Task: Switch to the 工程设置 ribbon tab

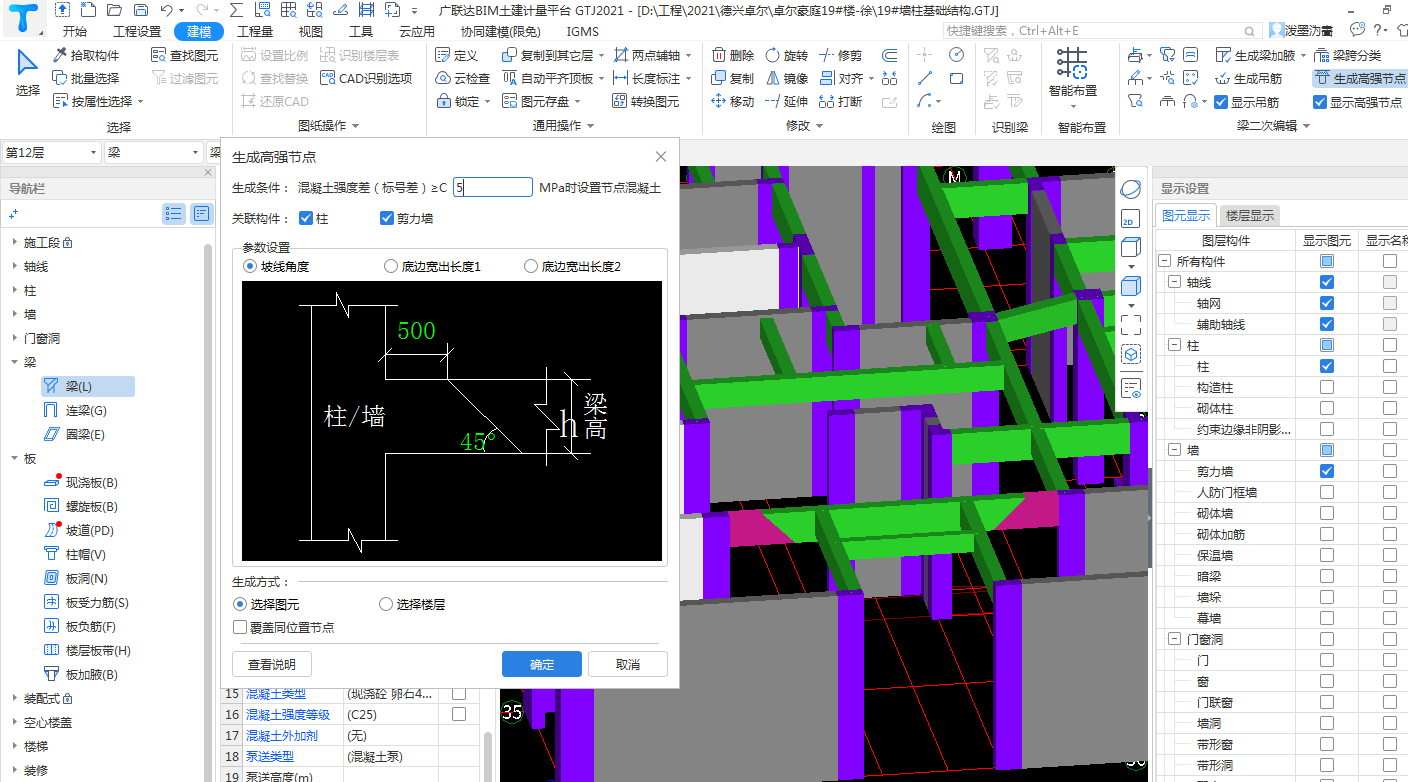Action: coord(137,31)
